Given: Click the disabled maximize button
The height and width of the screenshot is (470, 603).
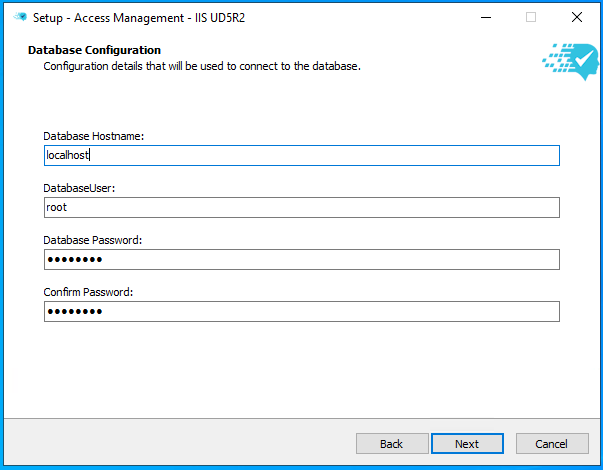Looking at the screenshot, I should pos(531,17).
